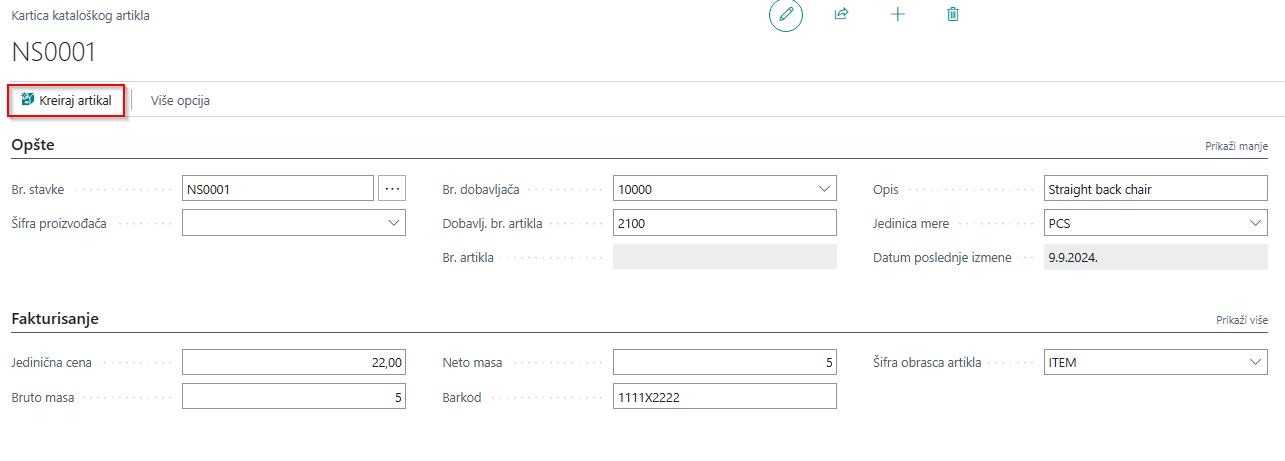The image size is (1285, 461).
Task: Click the share icon
Action: point(841,15)
